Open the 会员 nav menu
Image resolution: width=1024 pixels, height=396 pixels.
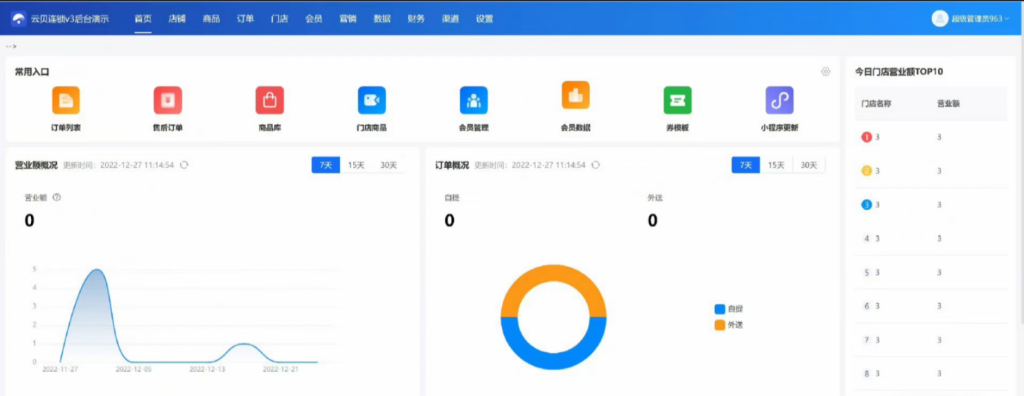point(313,19)
